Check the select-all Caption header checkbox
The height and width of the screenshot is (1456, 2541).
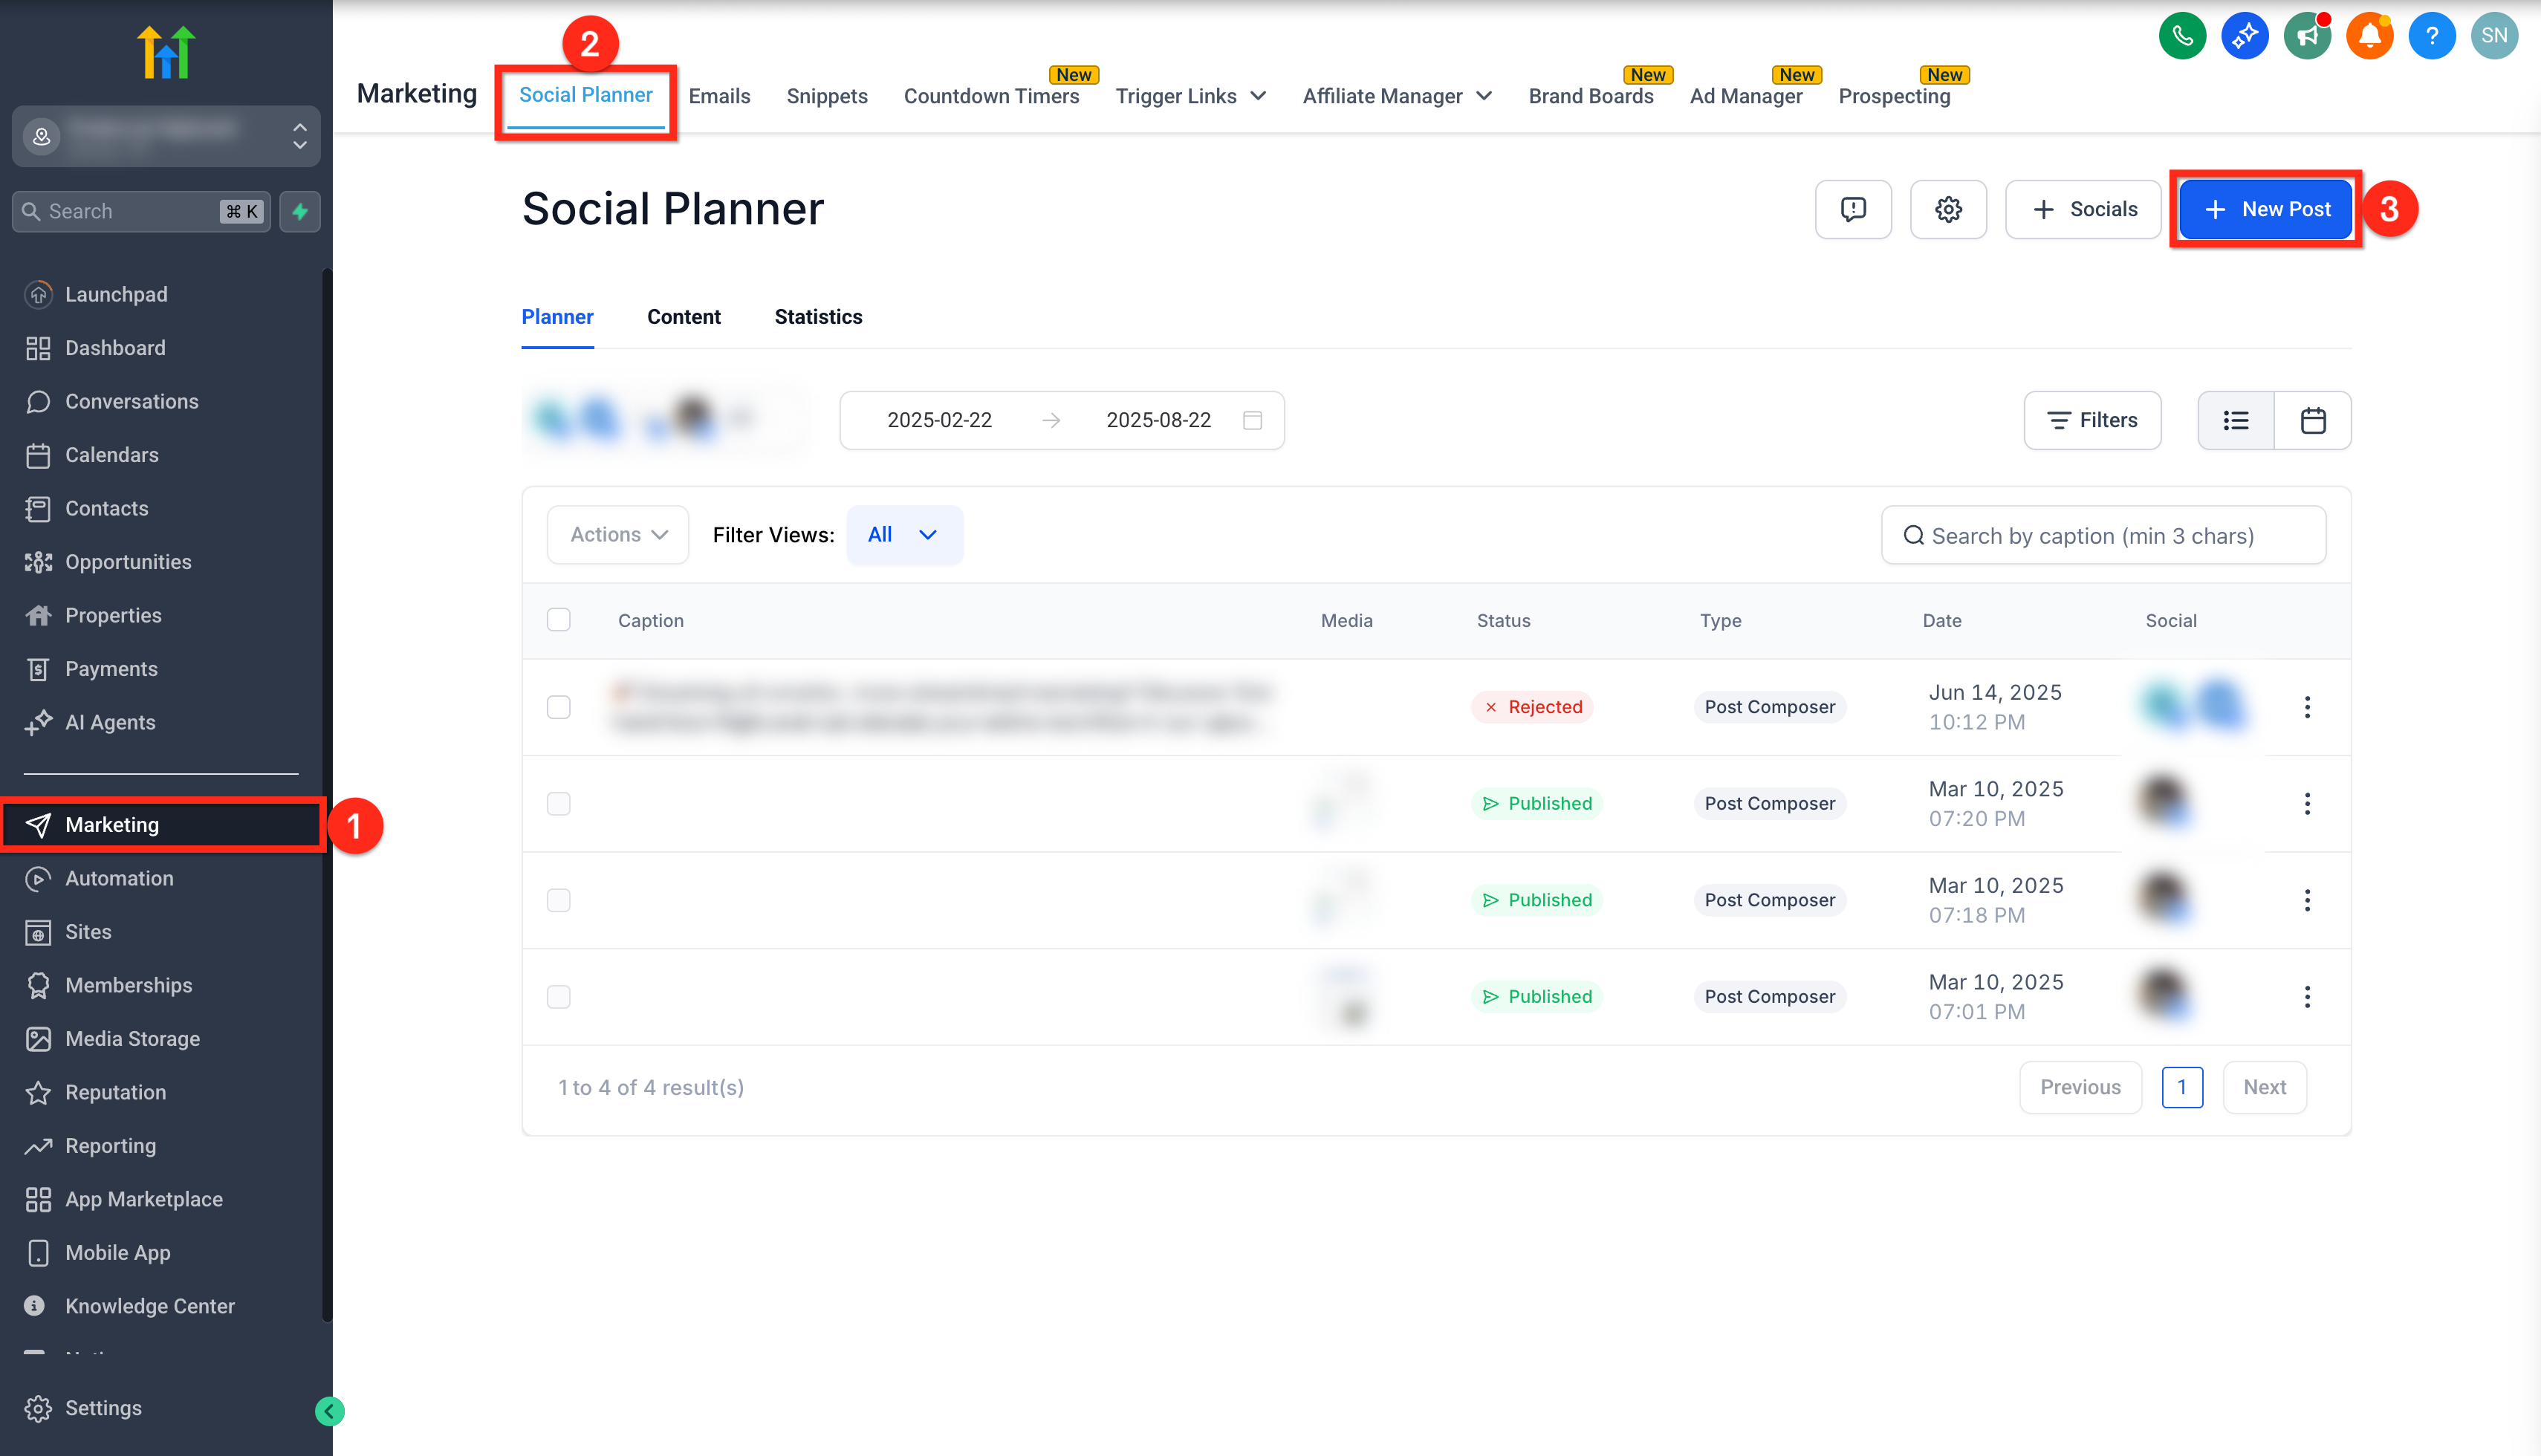(x=558, y=620)
